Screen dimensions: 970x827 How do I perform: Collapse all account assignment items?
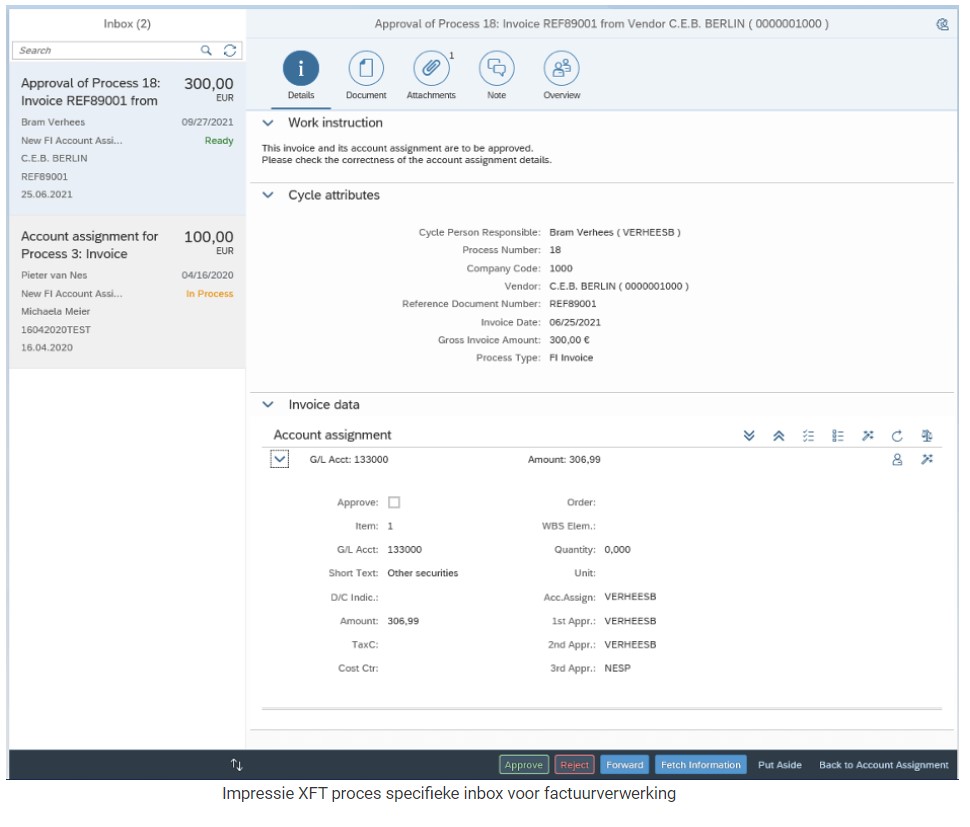[x=779, y=435]
